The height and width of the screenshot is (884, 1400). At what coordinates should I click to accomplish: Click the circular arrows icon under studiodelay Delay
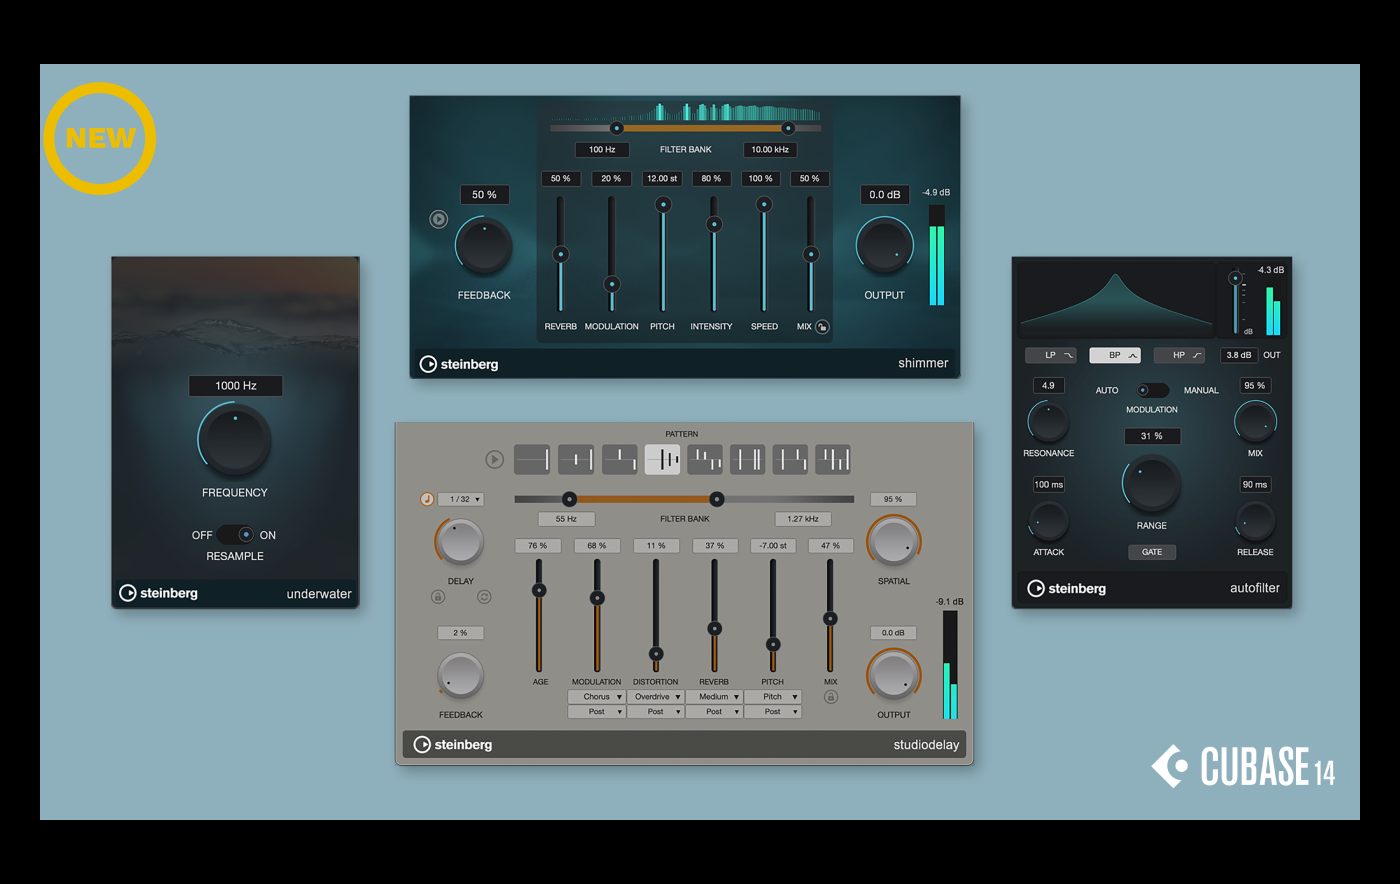pyautogui.click(x=484, y=597)
